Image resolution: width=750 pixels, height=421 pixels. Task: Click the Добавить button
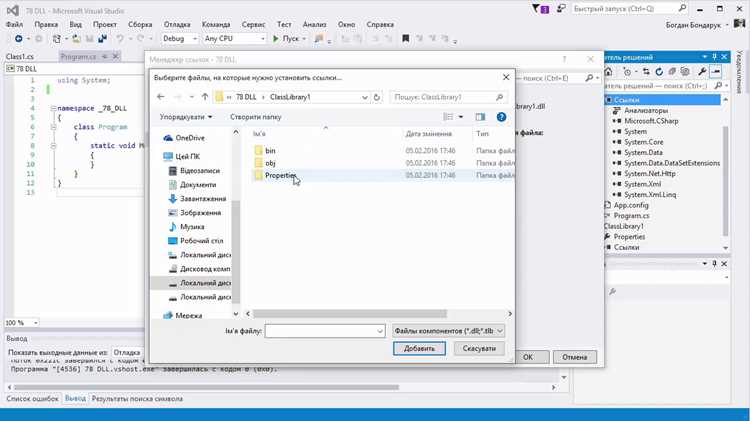click(419, 348)
